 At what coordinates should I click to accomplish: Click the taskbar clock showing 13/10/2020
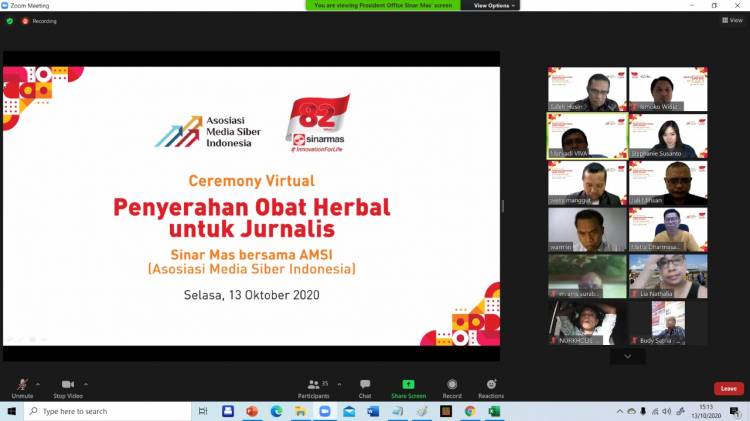(706, 411)
